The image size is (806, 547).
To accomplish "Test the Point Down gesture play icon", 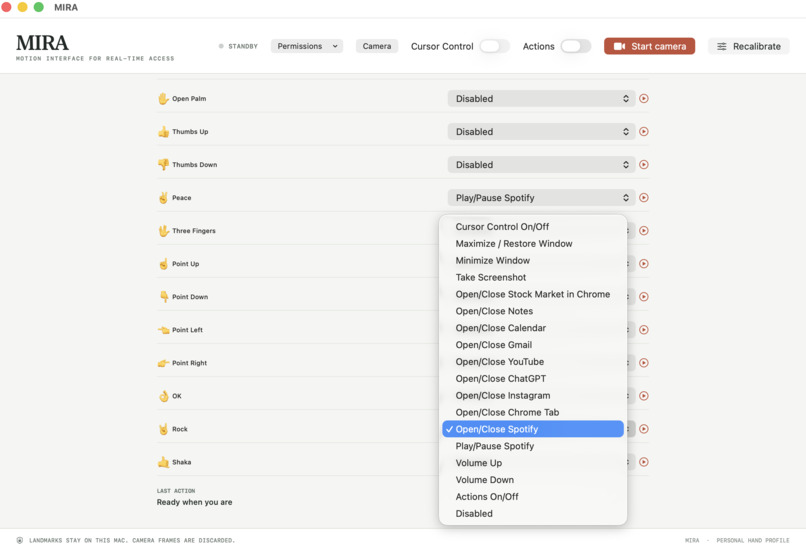I will click(644, 297).
